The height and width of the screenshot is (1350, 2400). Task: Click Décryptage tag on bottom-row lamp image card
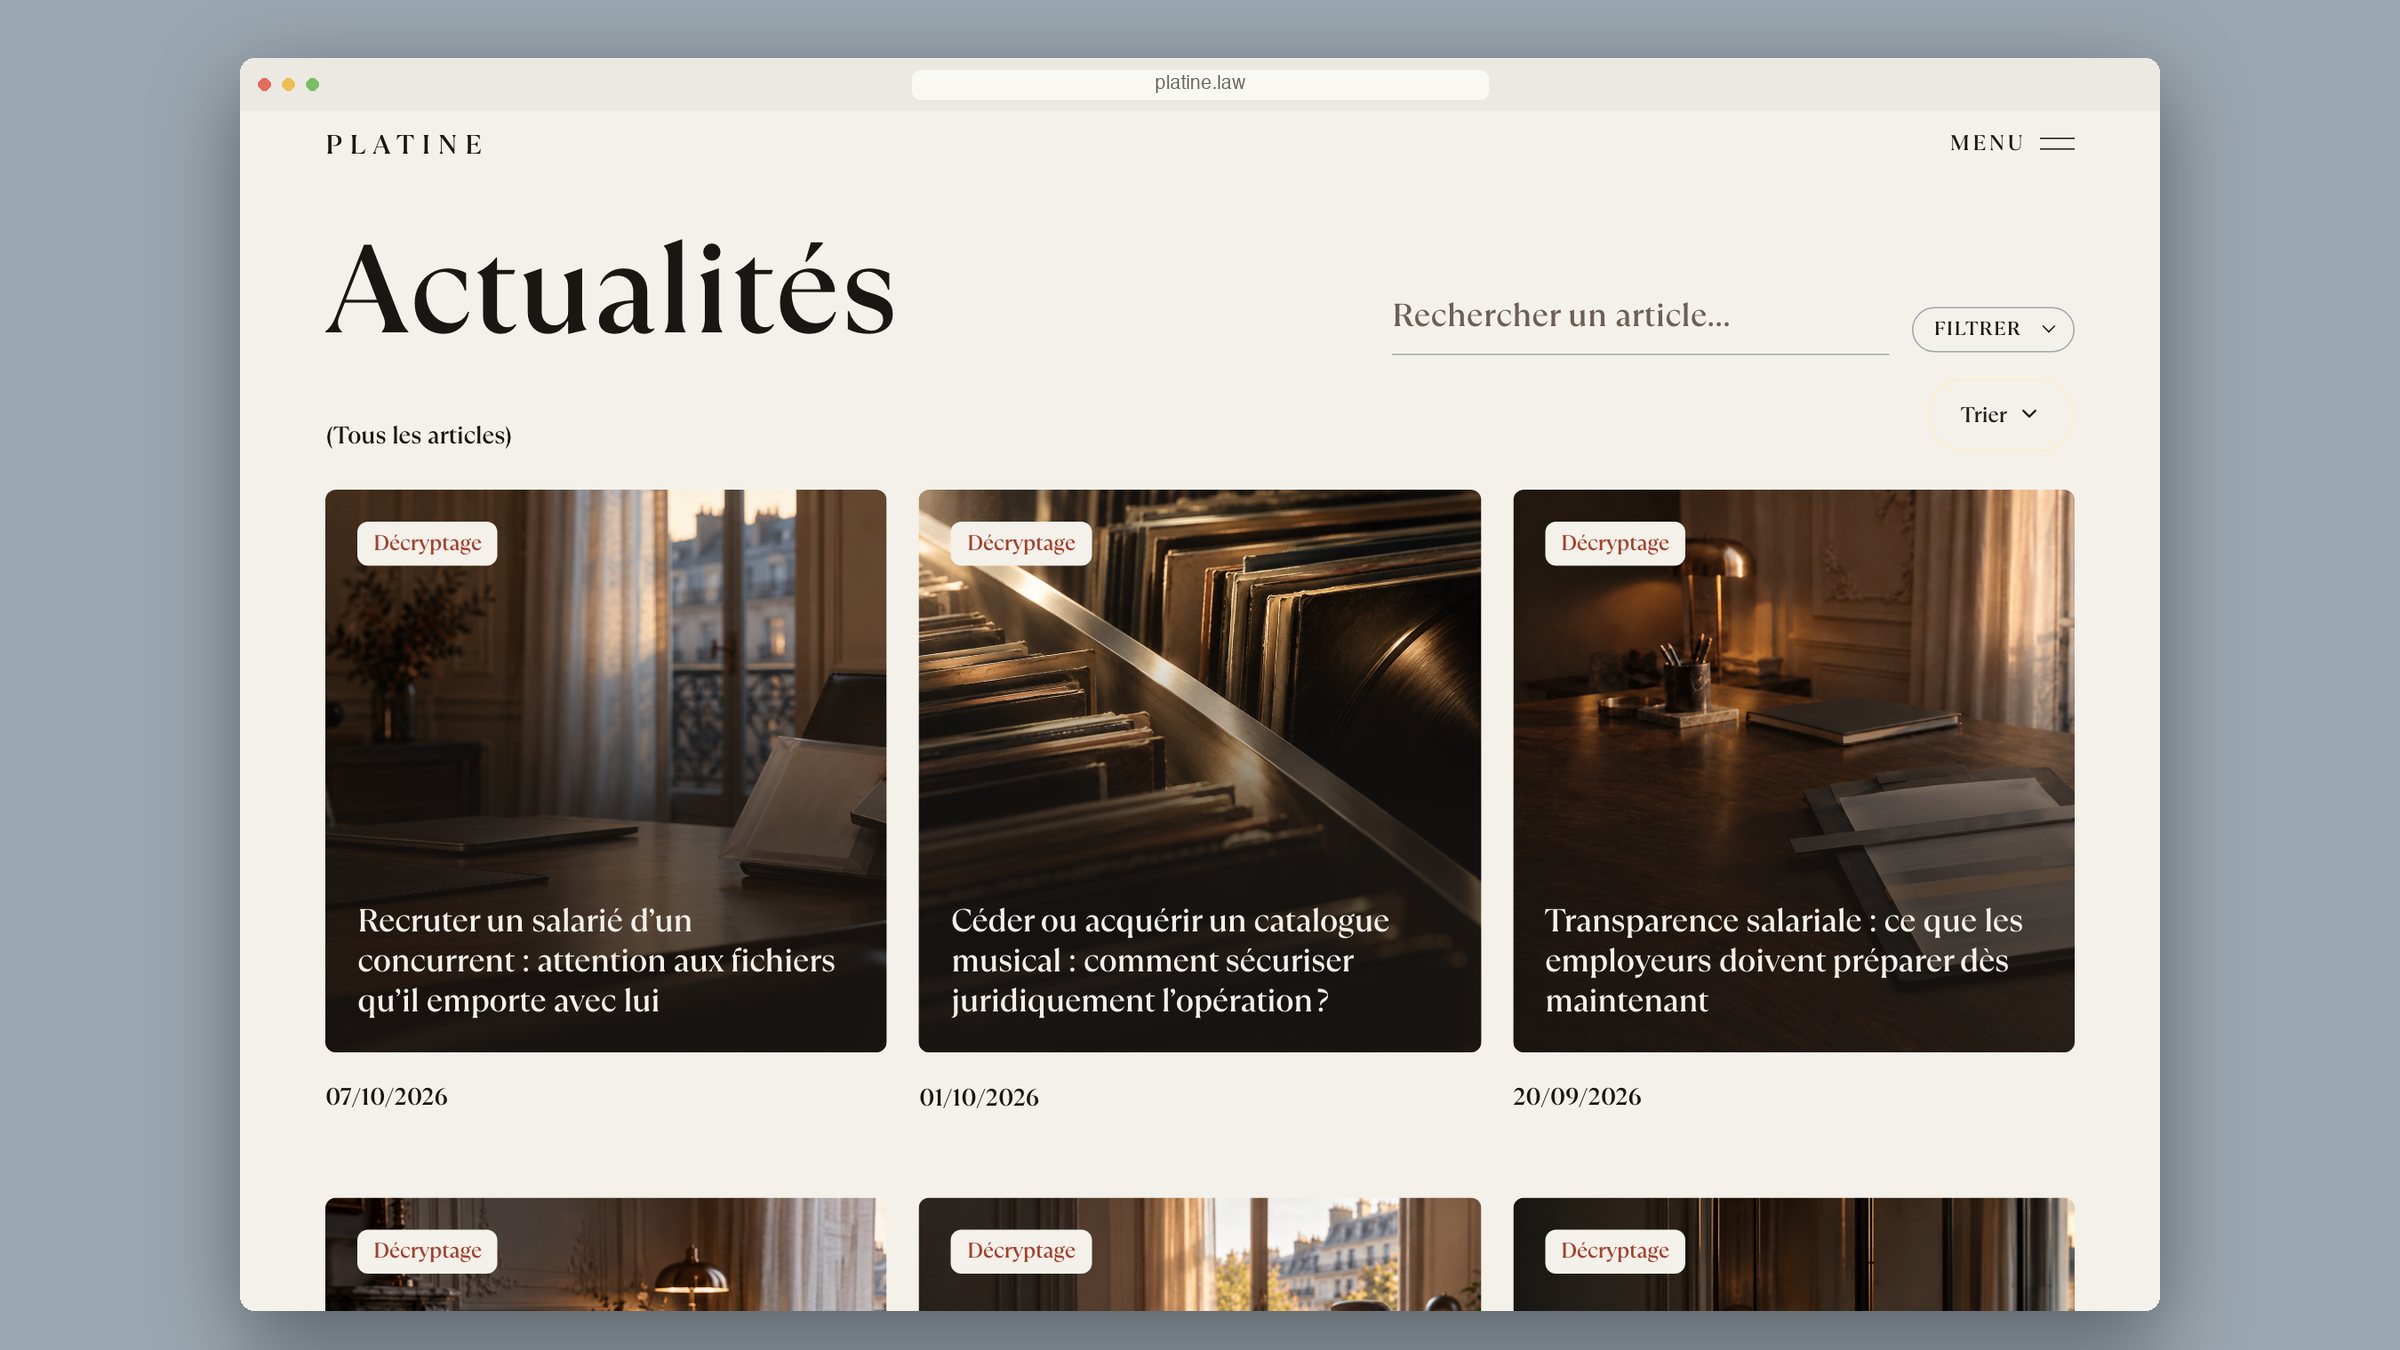click(x=427, y=1251)
